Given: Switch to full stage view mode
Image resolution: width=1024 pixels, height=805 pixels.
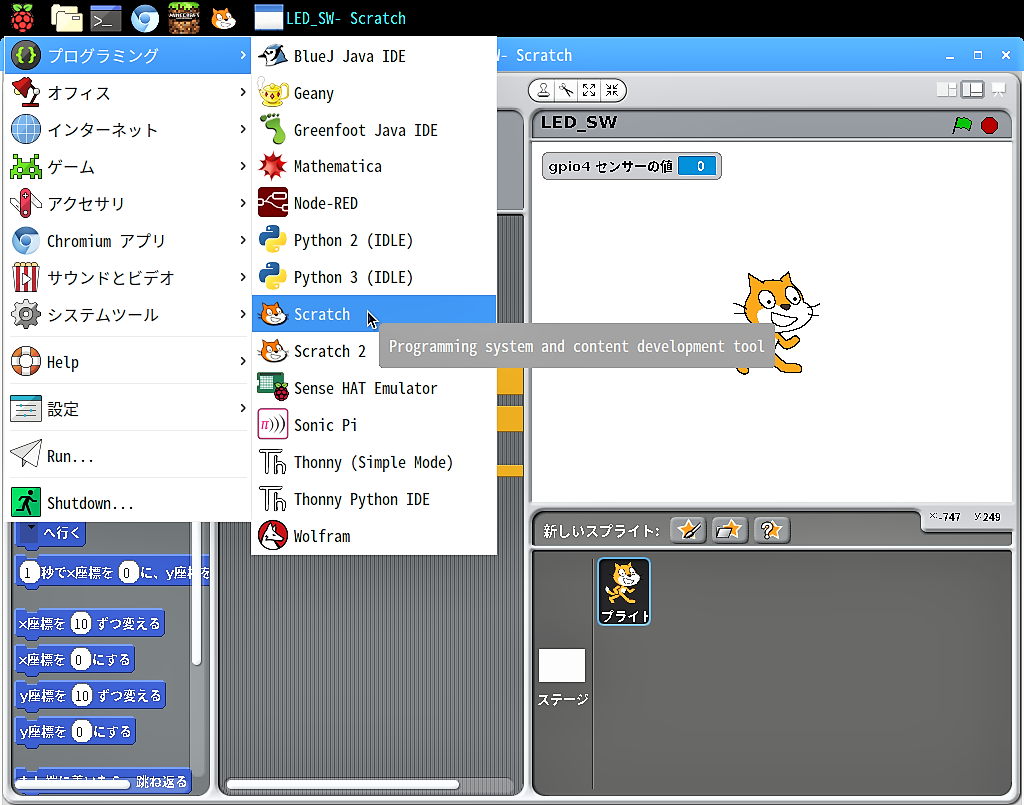Looking at the screenshot, I should (972, 89).
